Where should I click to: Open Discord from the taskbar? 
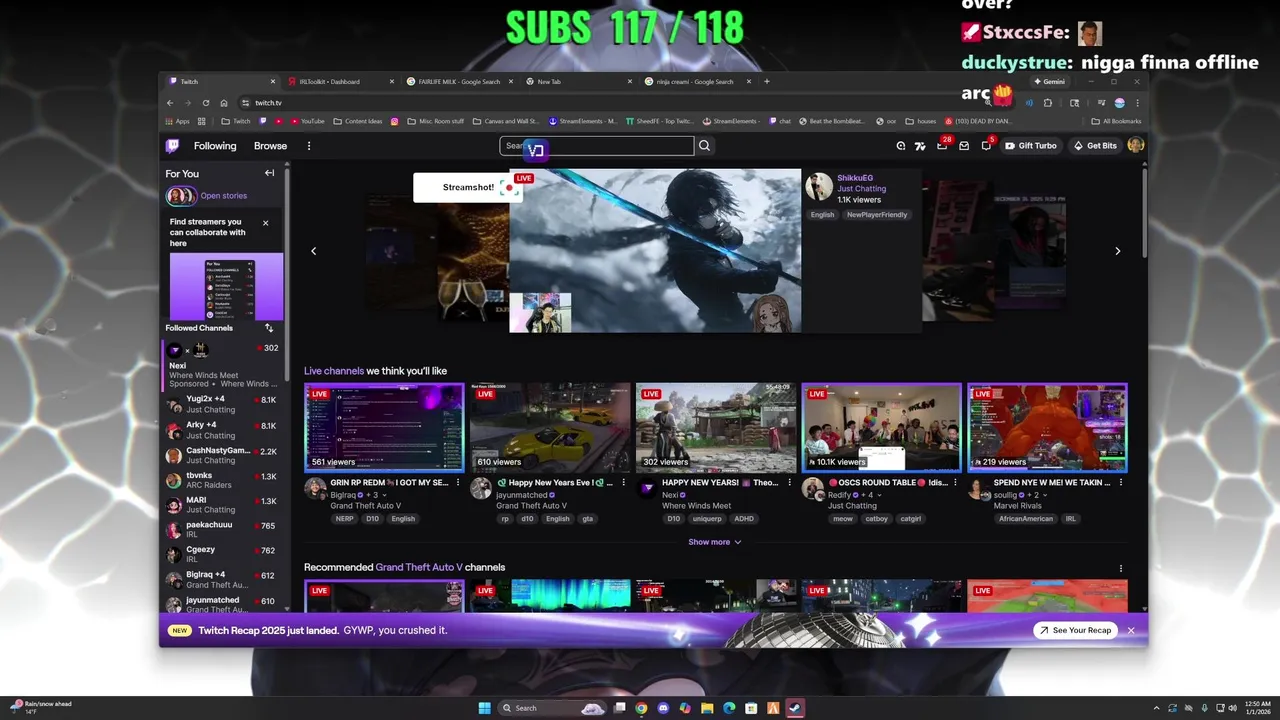click(663, 708)
